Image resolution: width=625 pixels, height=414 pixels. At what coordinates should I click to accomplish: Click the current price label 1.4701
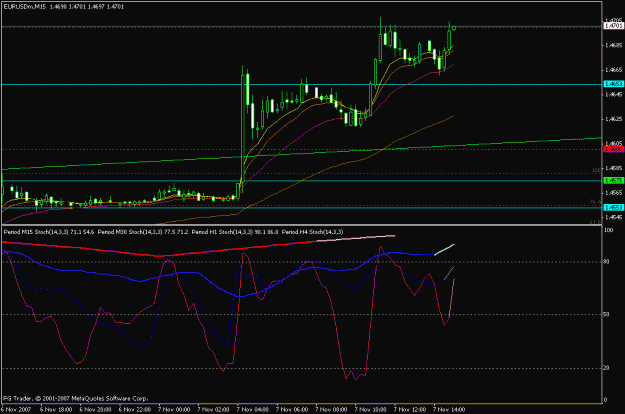(x=613, y=26)
